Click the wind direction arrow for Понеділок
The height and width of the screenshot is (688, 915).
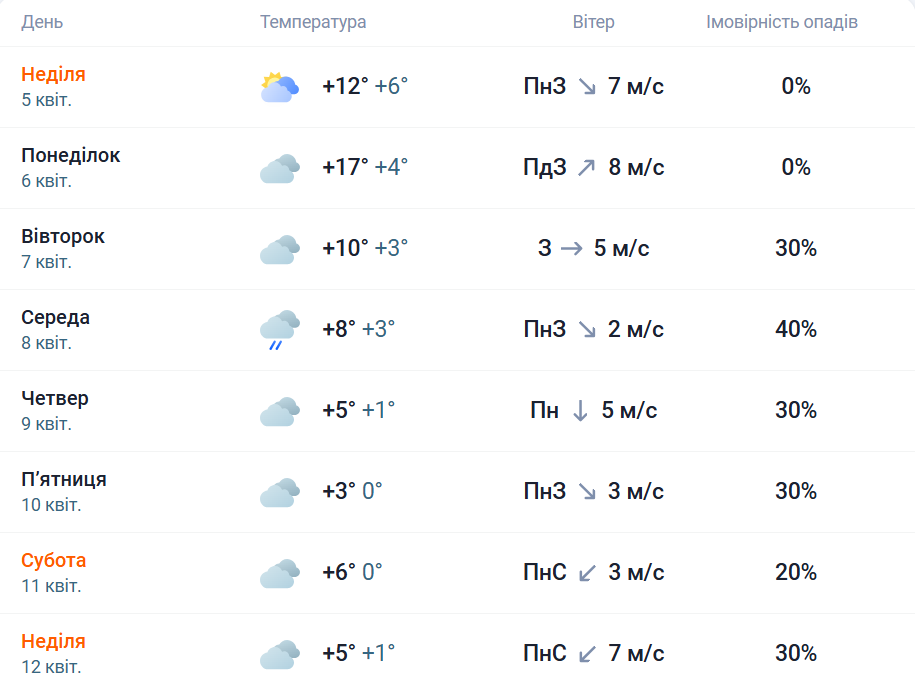click(x=586, y=168)
